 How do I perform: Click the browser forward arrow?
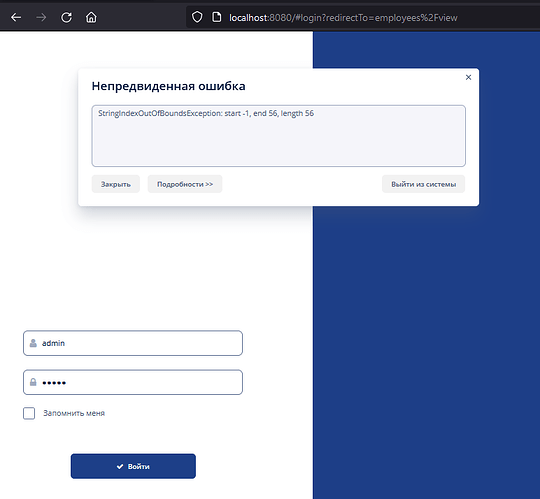[41, 17]
